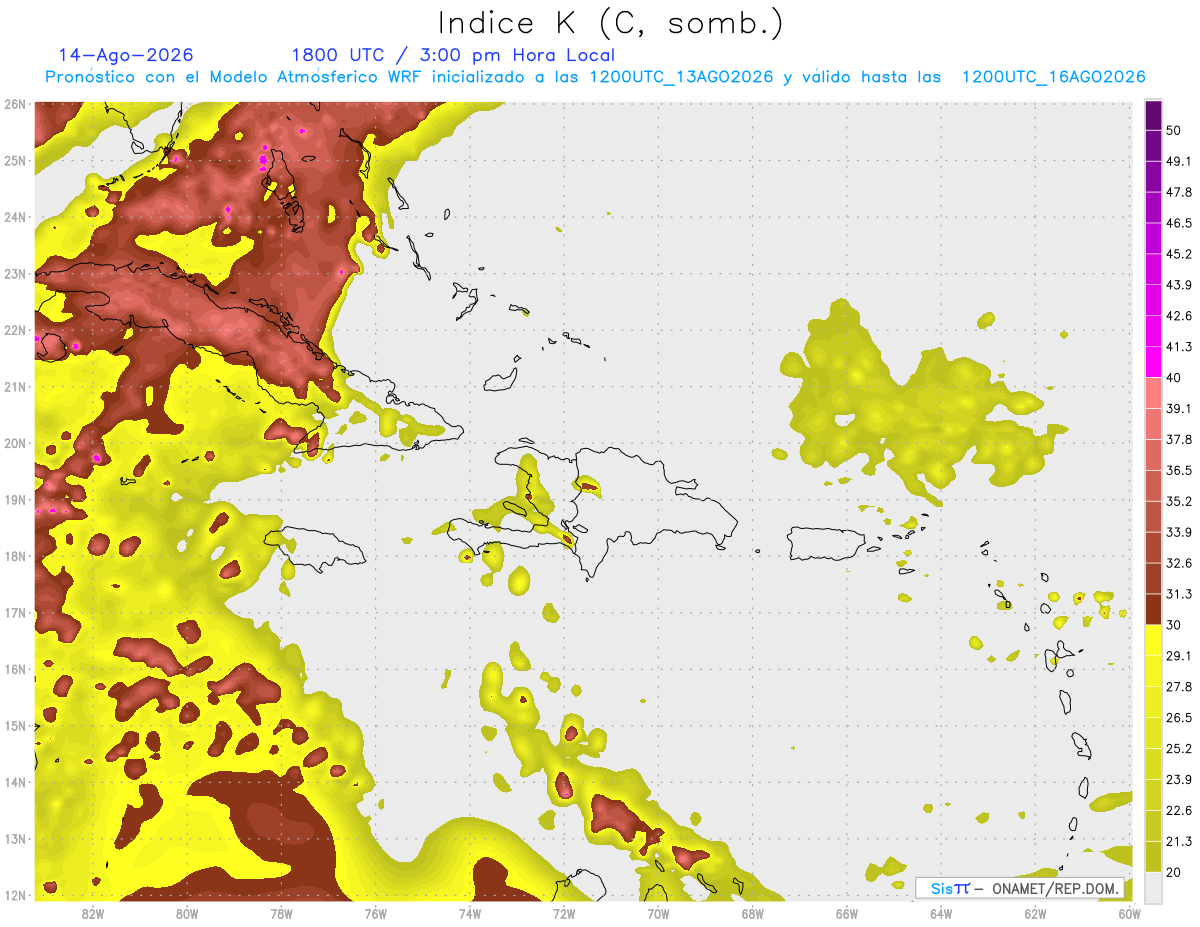The width and height of the screenshot is (1200, 927).
Task: Select colorbar label "26.5"
Action: [1179, 718]
